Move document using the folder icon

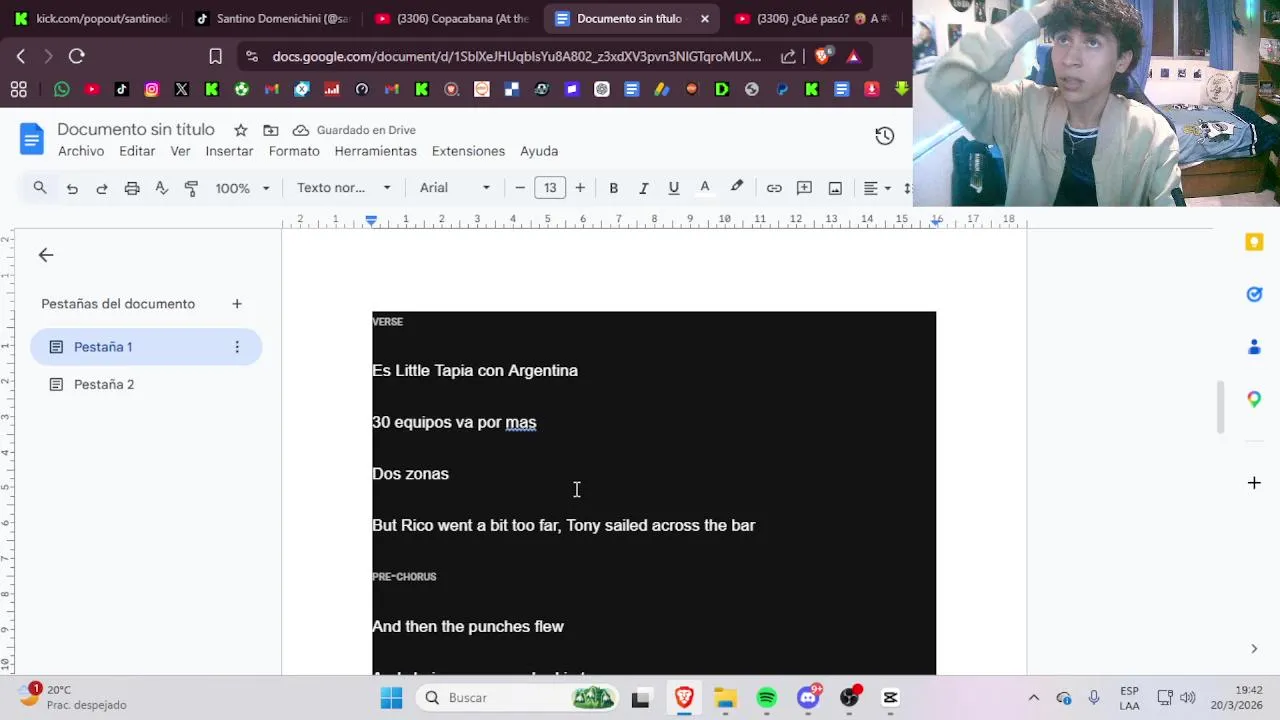[x=271, y=130]
